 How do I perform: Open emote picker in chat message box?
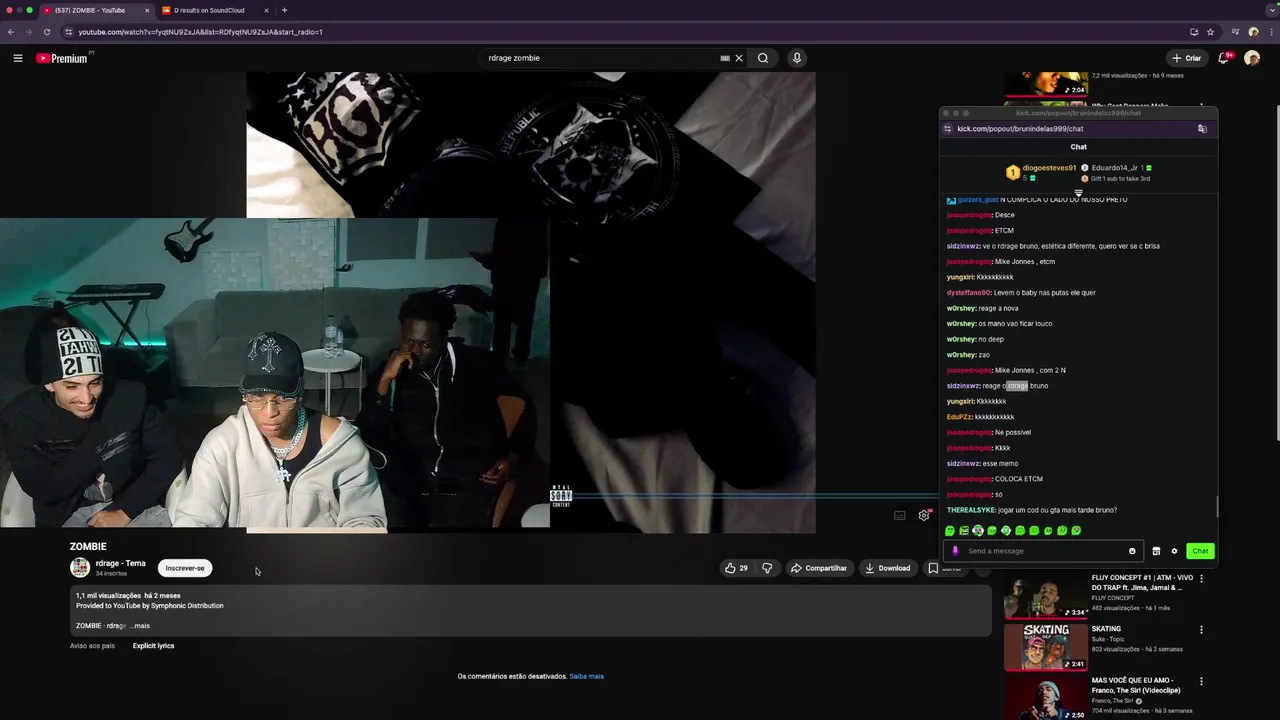pos(1132,551)
